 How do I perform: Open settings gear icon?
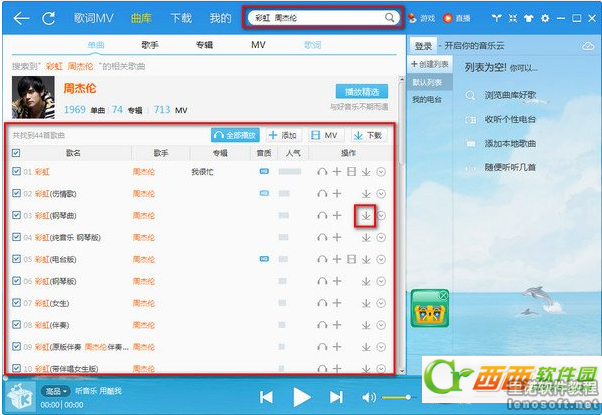click(545, 18)
